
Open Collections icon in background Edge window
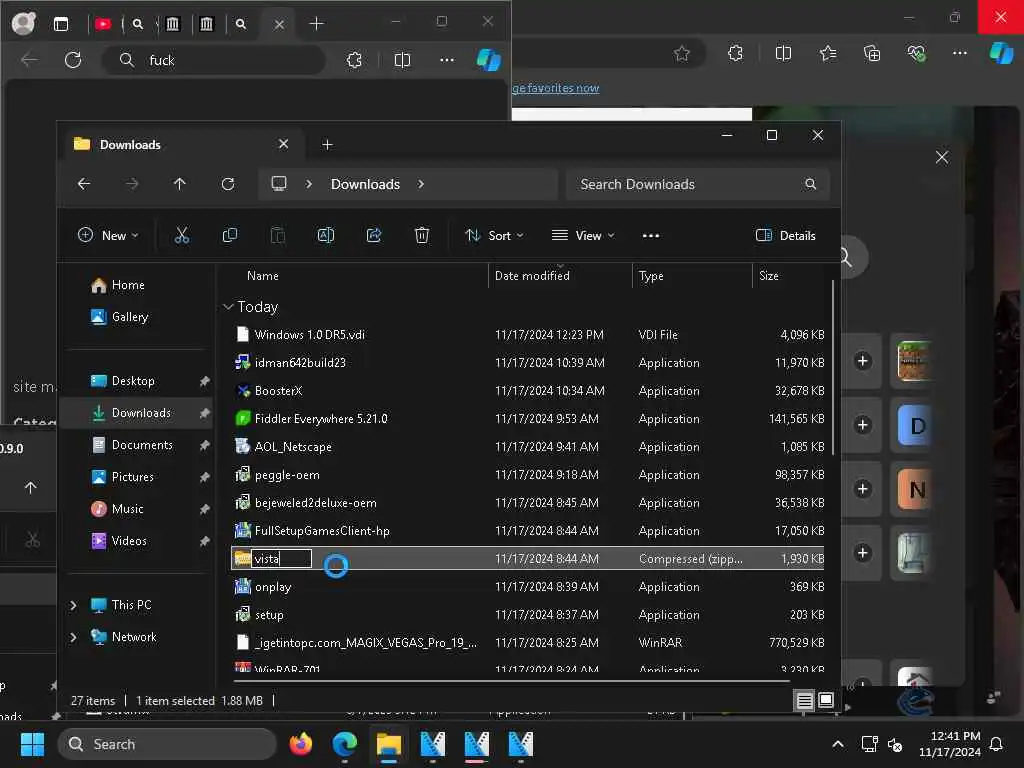(x=872, y=54)
